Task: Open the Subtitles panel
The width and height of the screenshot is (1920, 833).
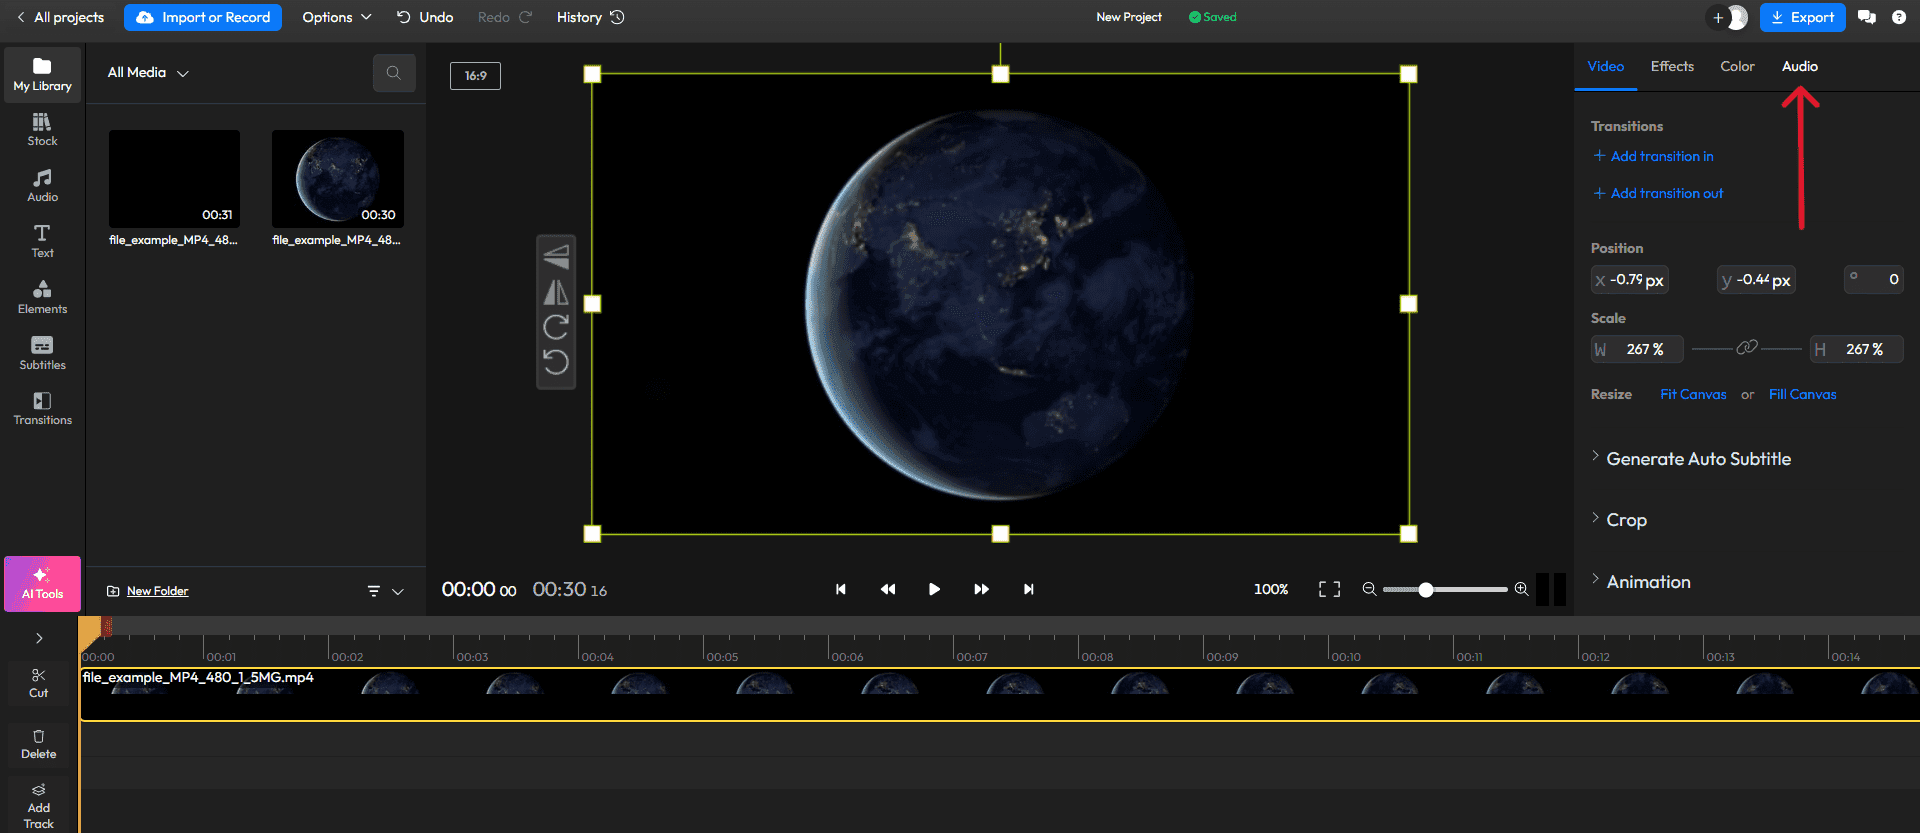Action: [42, 353]
